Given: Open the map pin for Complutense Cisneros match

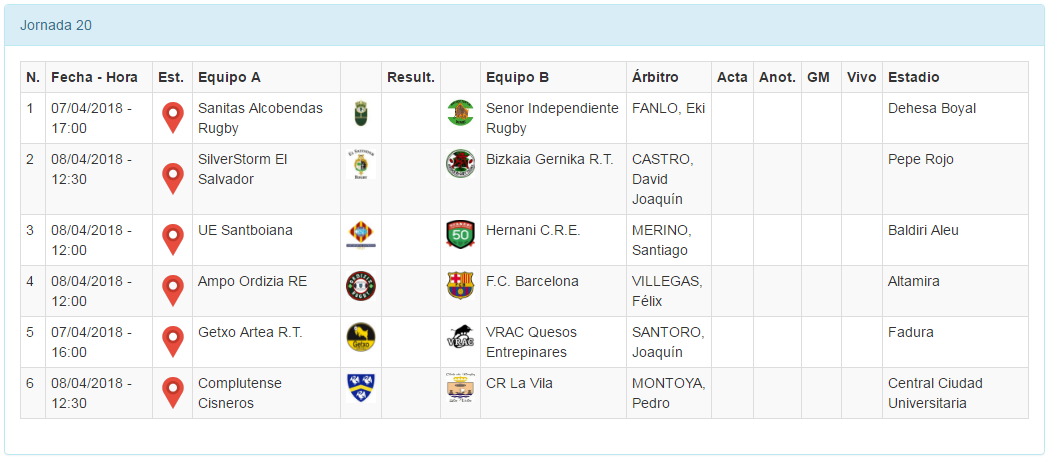Looking at the screenshot, I should click(173, 392).
